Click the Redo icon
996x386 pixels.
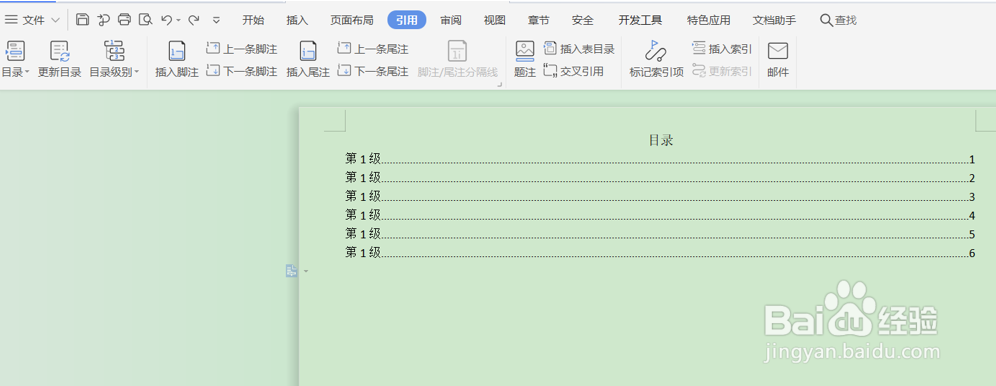coord(194,20)
